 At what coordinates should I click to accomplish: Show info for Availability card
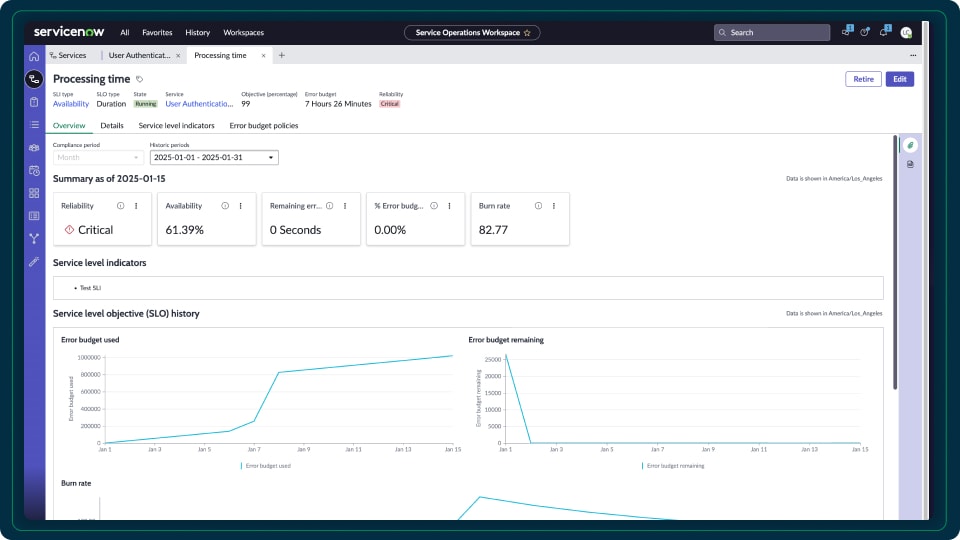point(225,206)
